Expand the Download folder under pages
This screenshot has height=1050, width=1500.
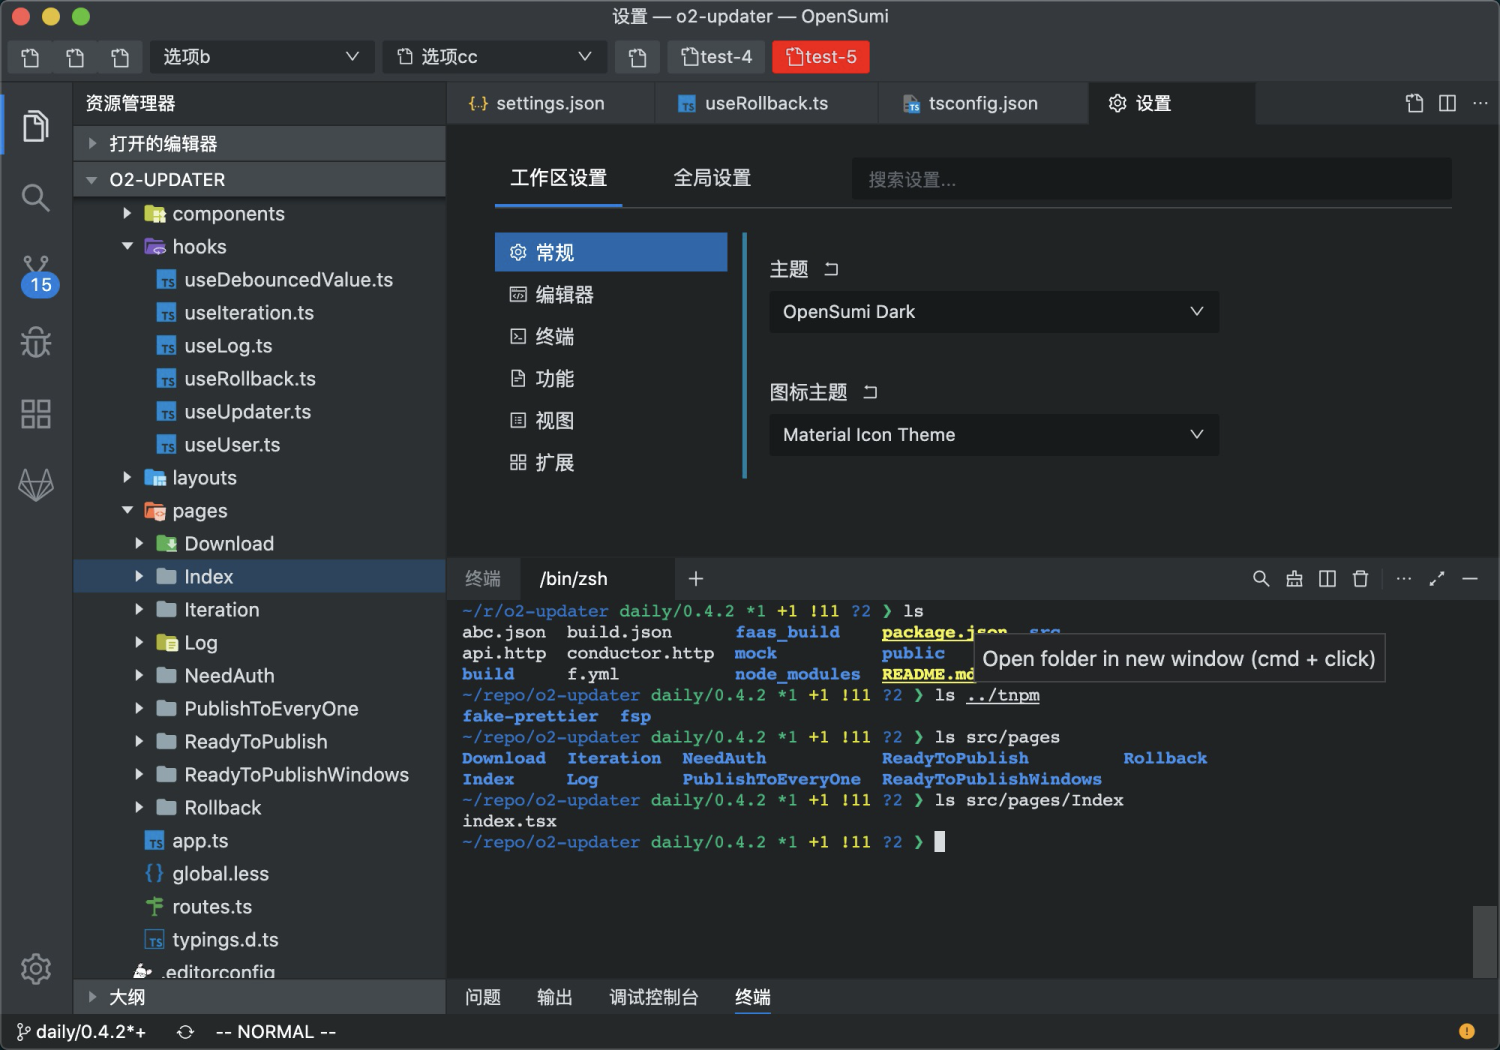click(x=139, y=543)
